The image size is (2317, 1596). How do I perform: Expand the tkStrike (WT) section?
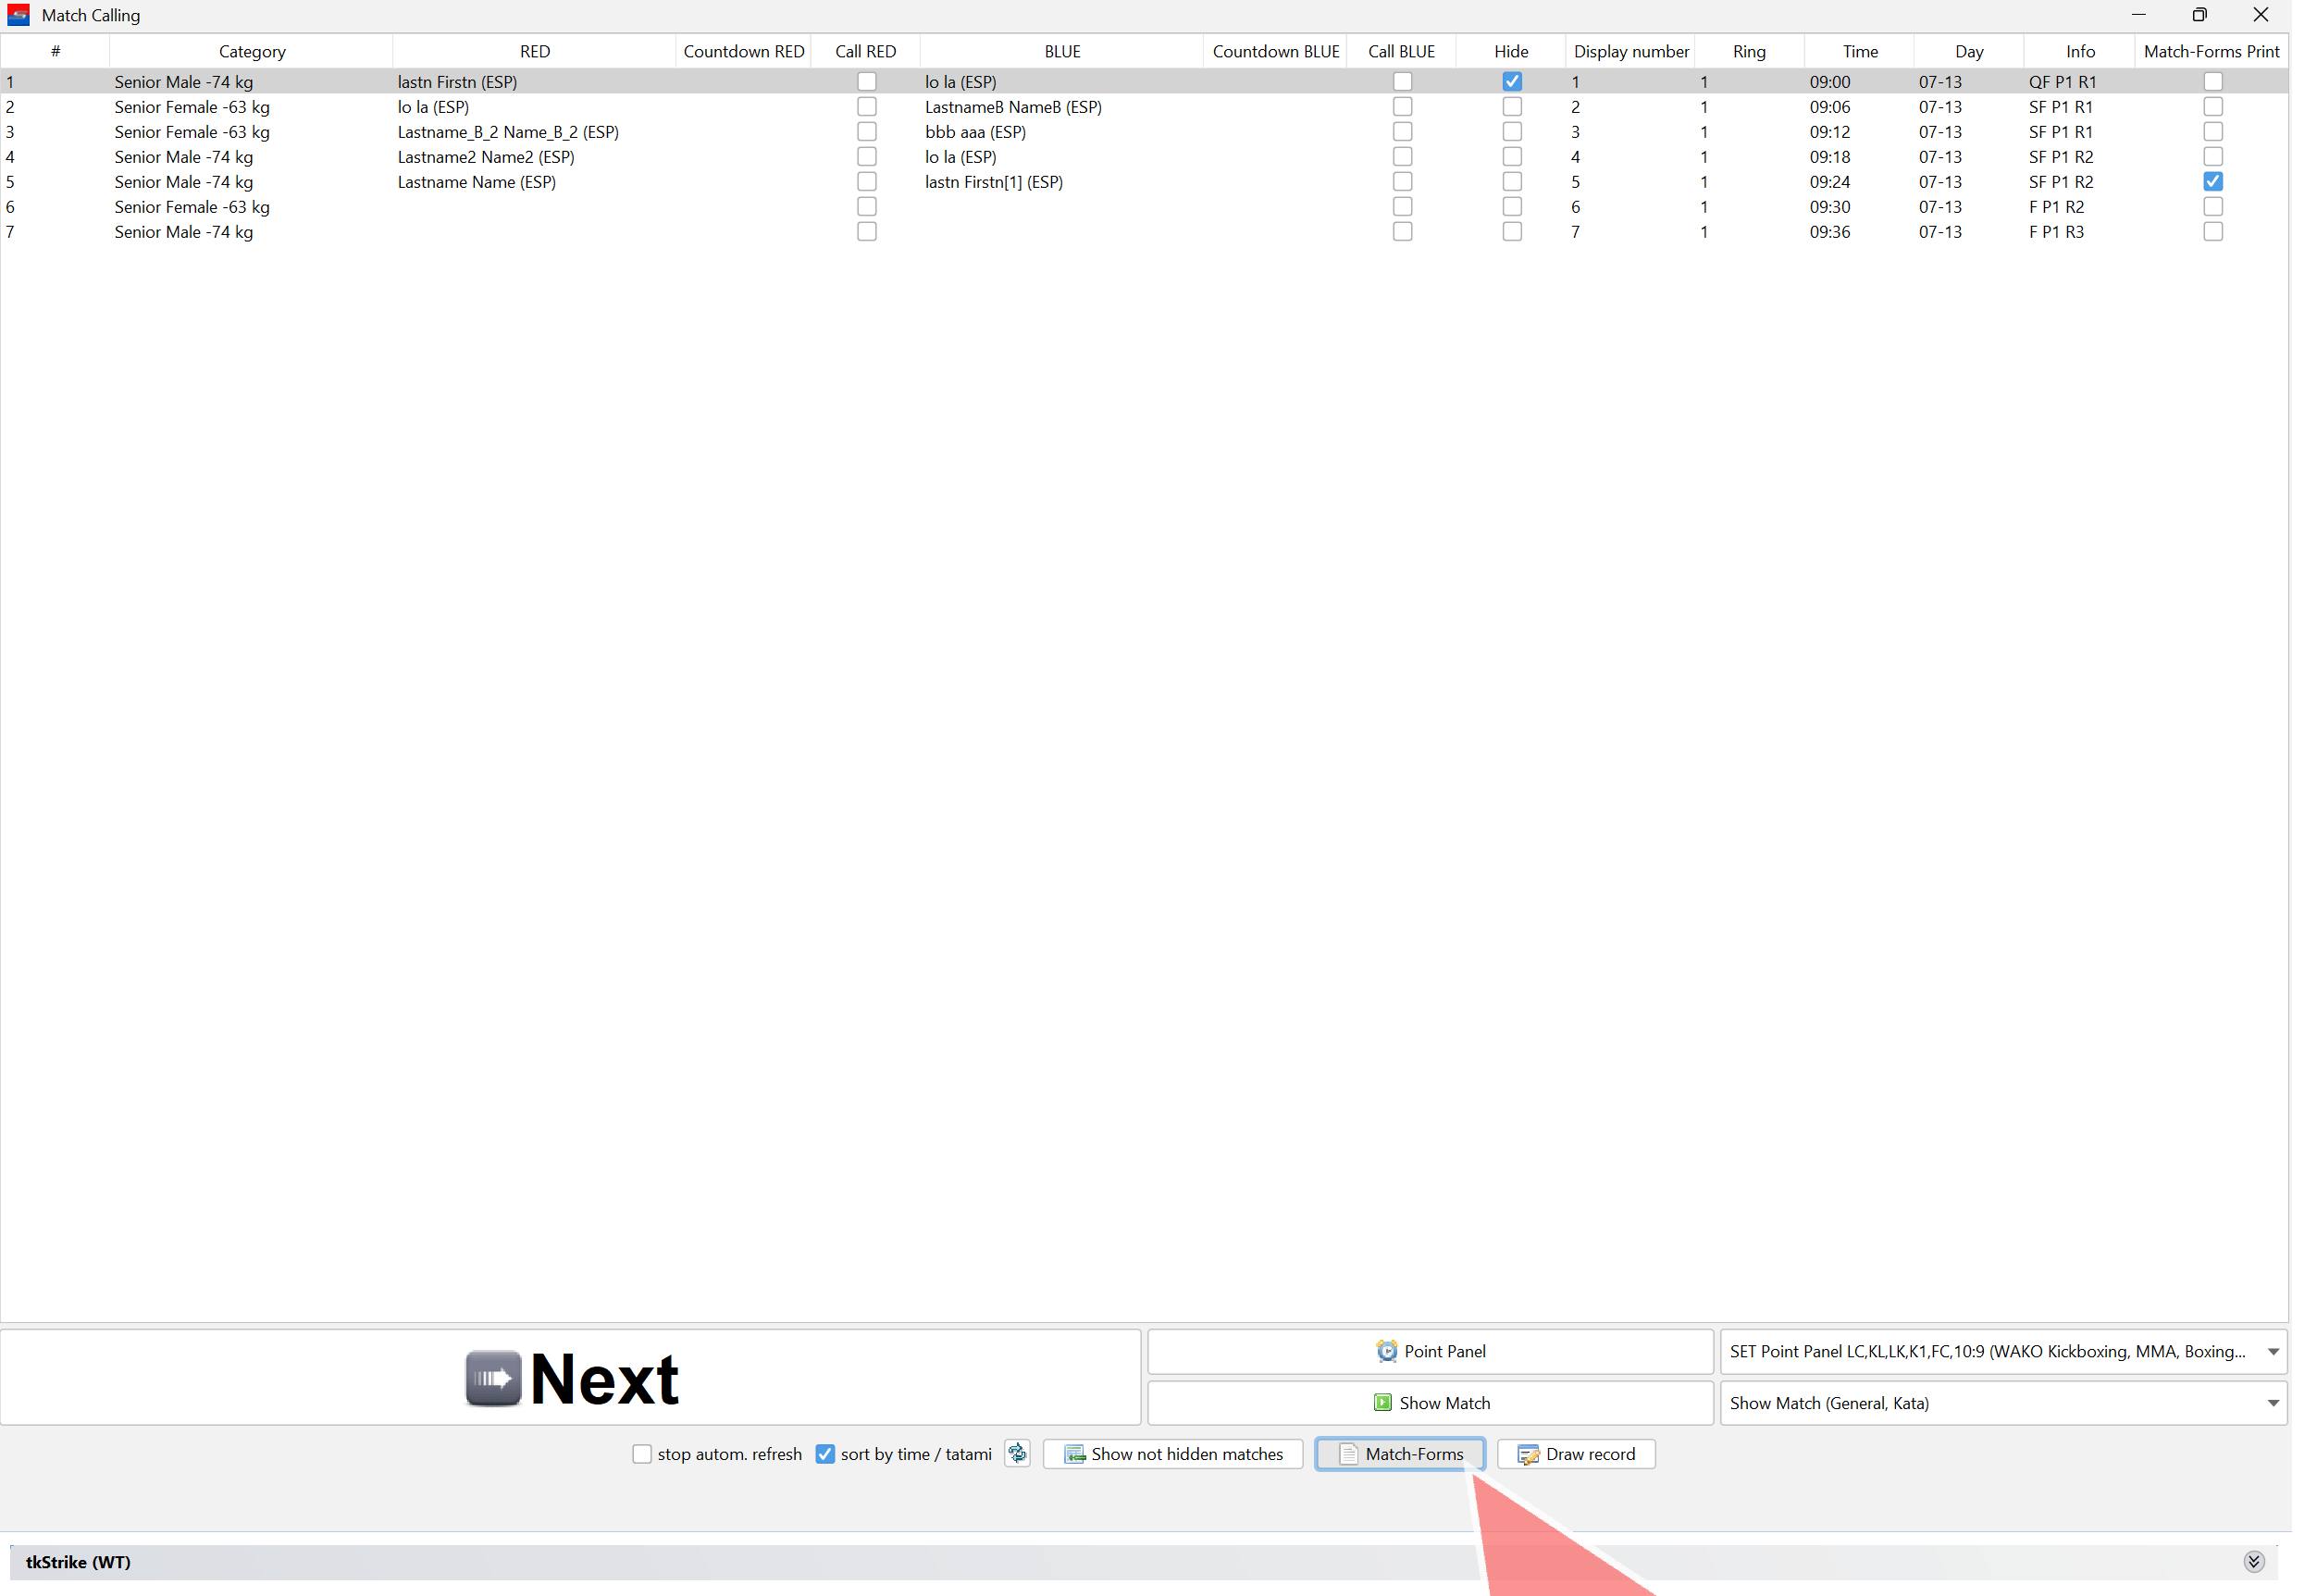pyautogui.click(x=2254, y=1562)
